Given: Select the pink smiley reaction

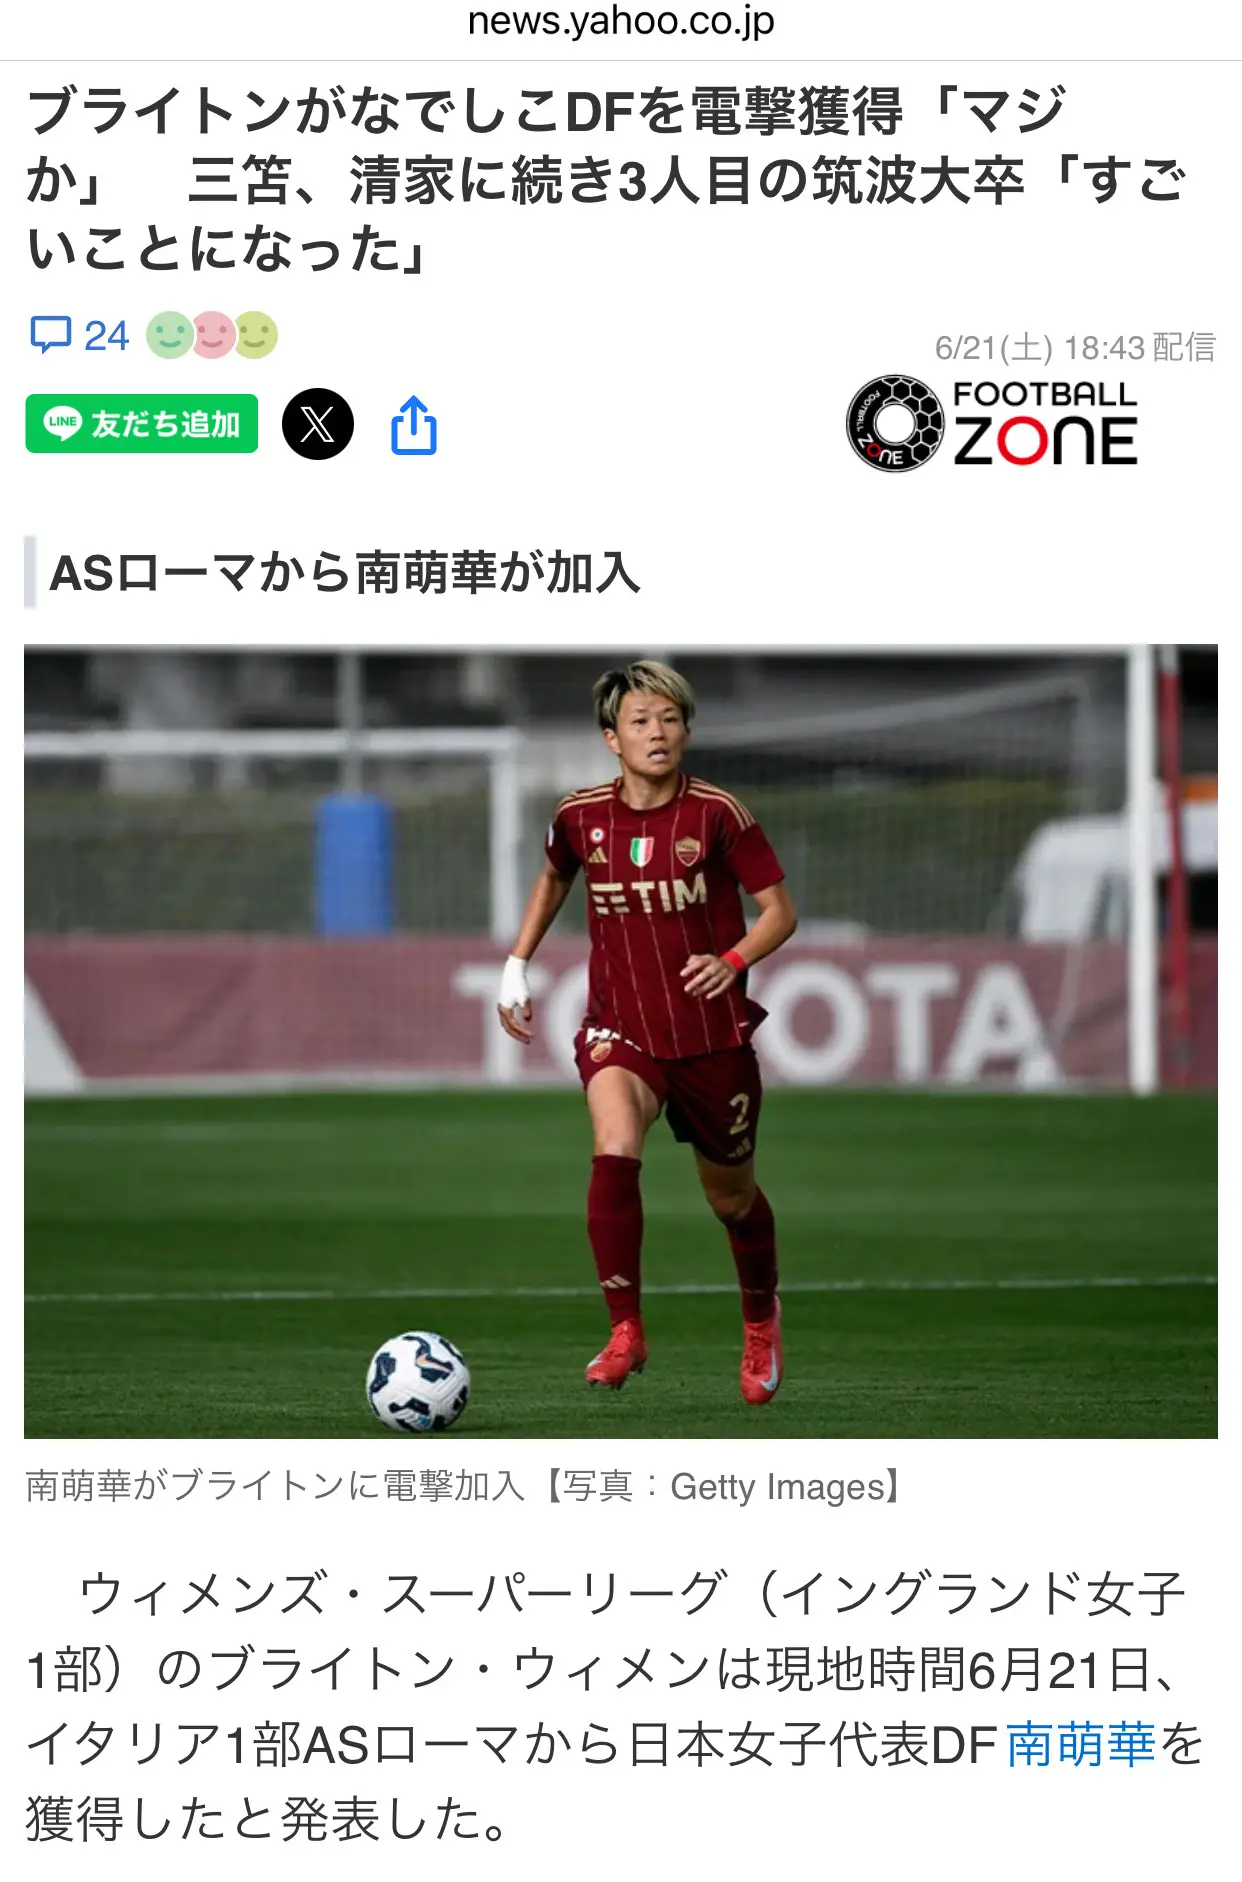Looking at the screenshot, I should pos(212,335).
